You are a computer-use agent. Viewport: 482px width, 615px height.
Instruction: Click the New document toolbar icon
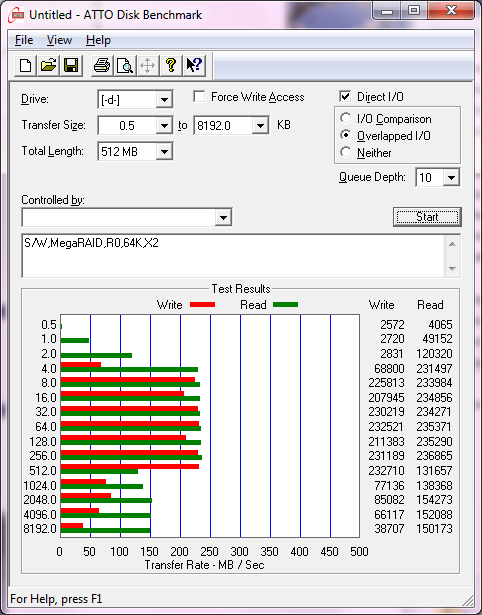(25, 66)
